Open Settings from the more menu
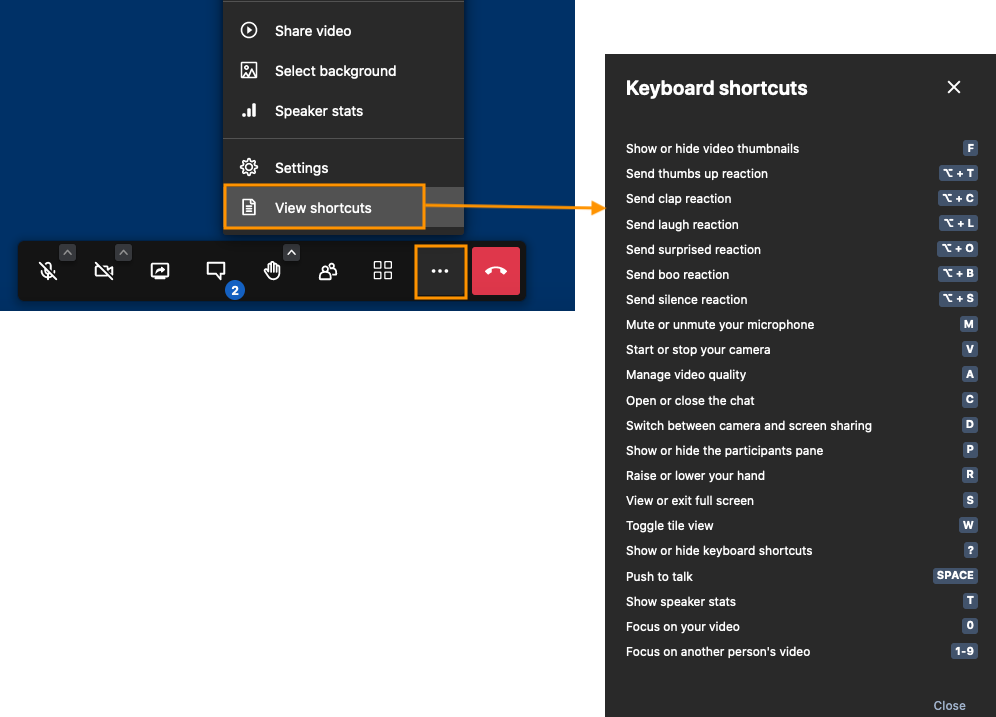996x717 pixels. (301, 168)
